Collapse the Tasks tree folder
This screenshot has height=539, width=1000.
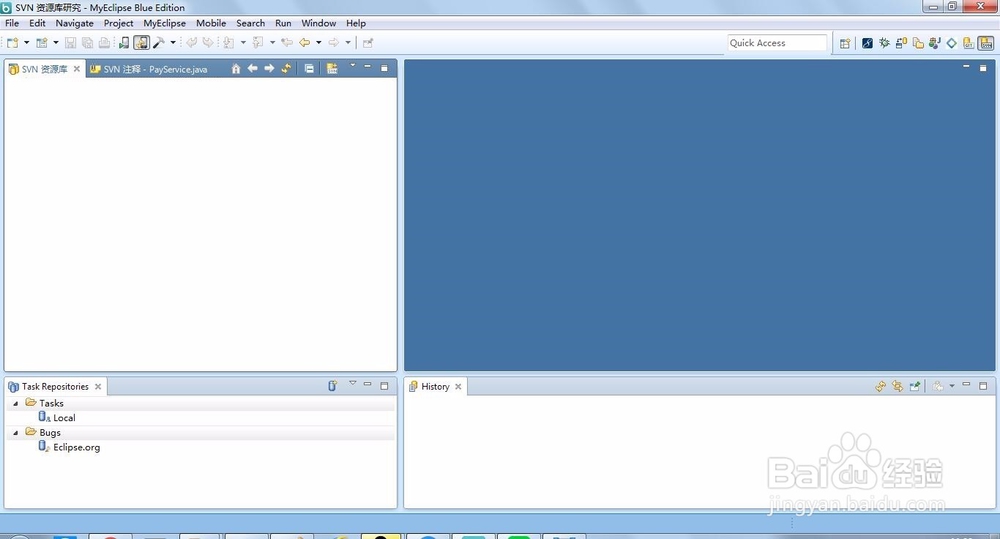[15, 403]
